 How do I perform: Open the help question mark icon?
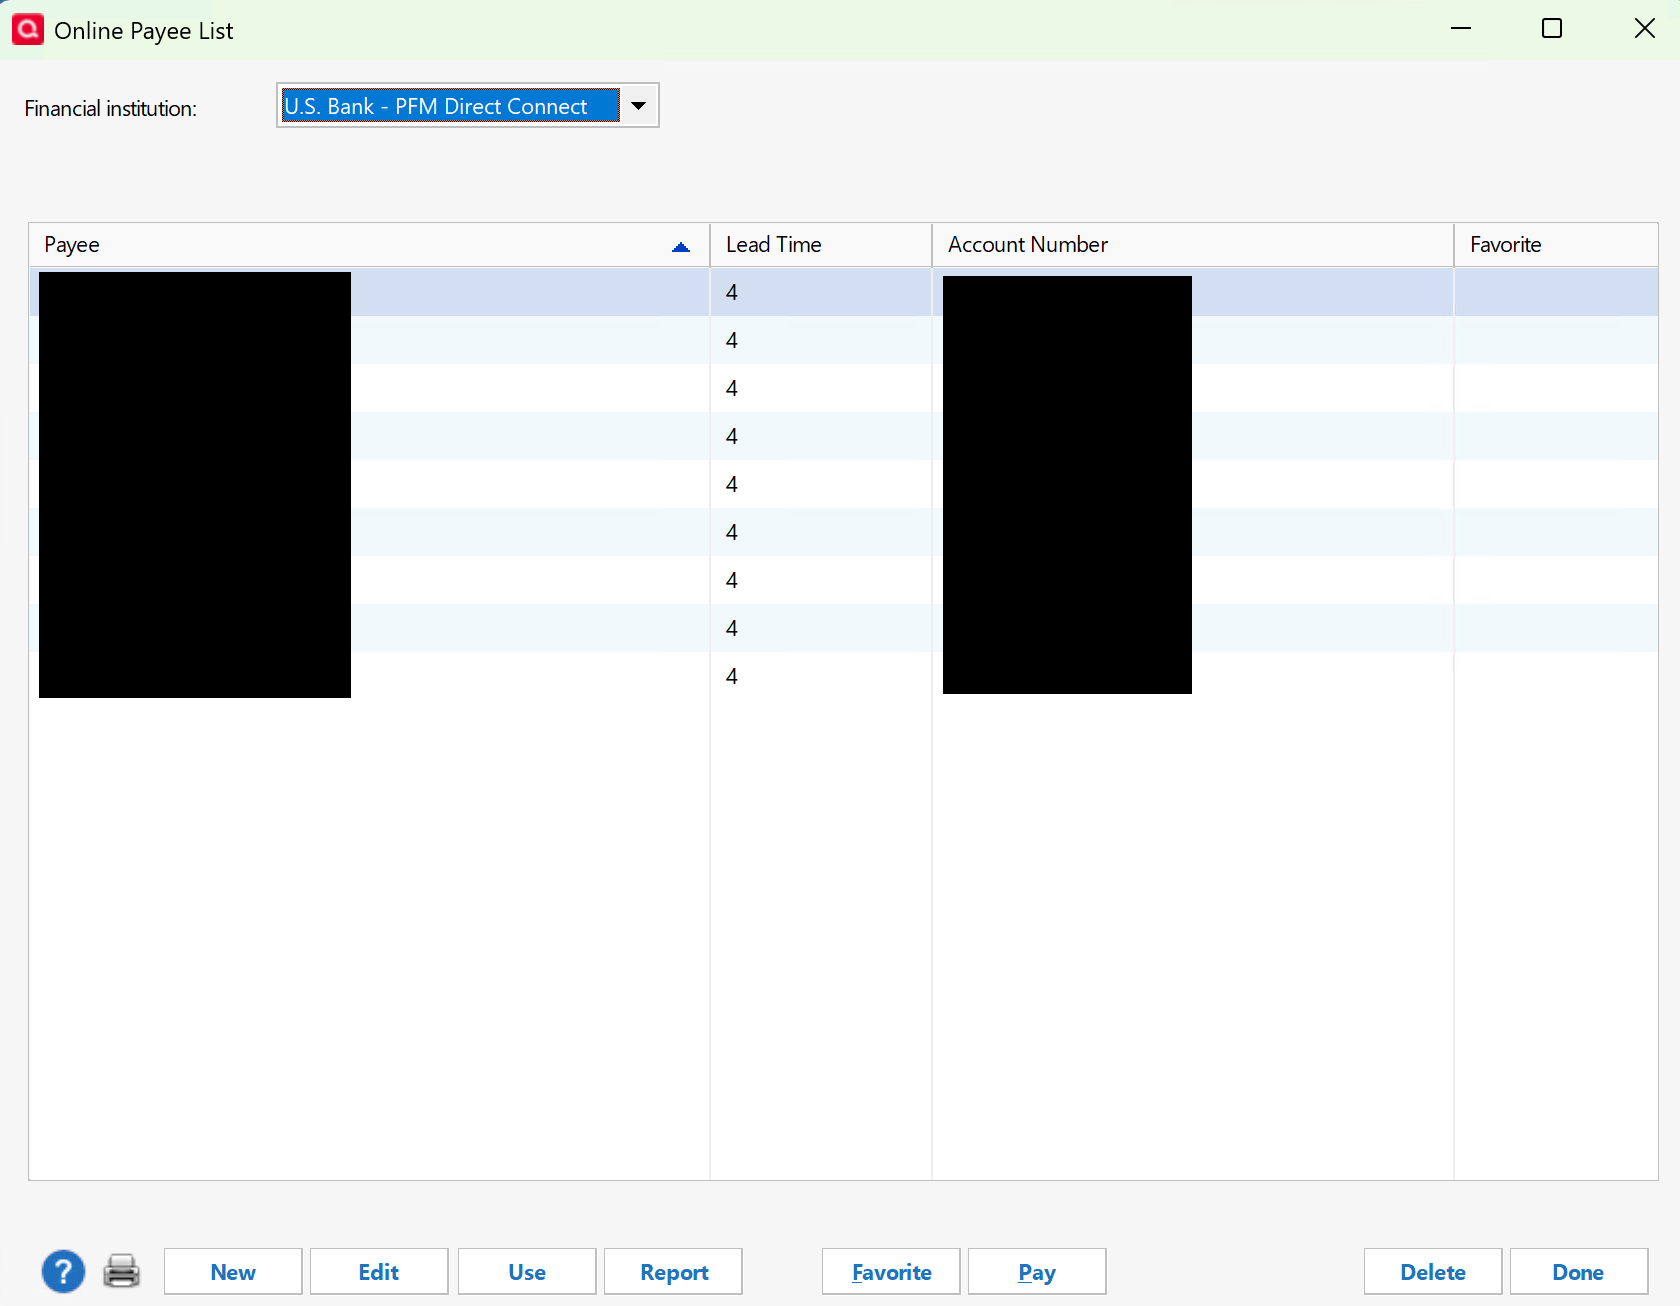63,1272
